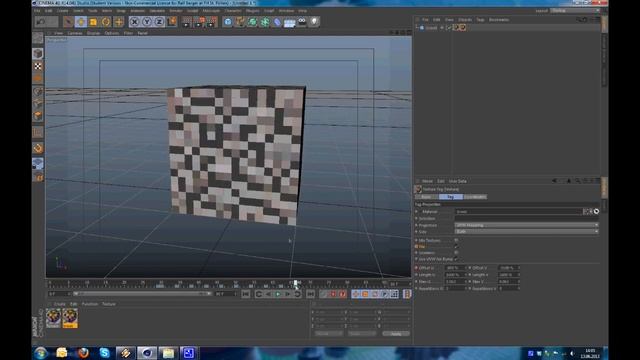Click the Undo arrow in top toolbar
The width and height of the screenshot is (640, 360).
tap(40, 22)
